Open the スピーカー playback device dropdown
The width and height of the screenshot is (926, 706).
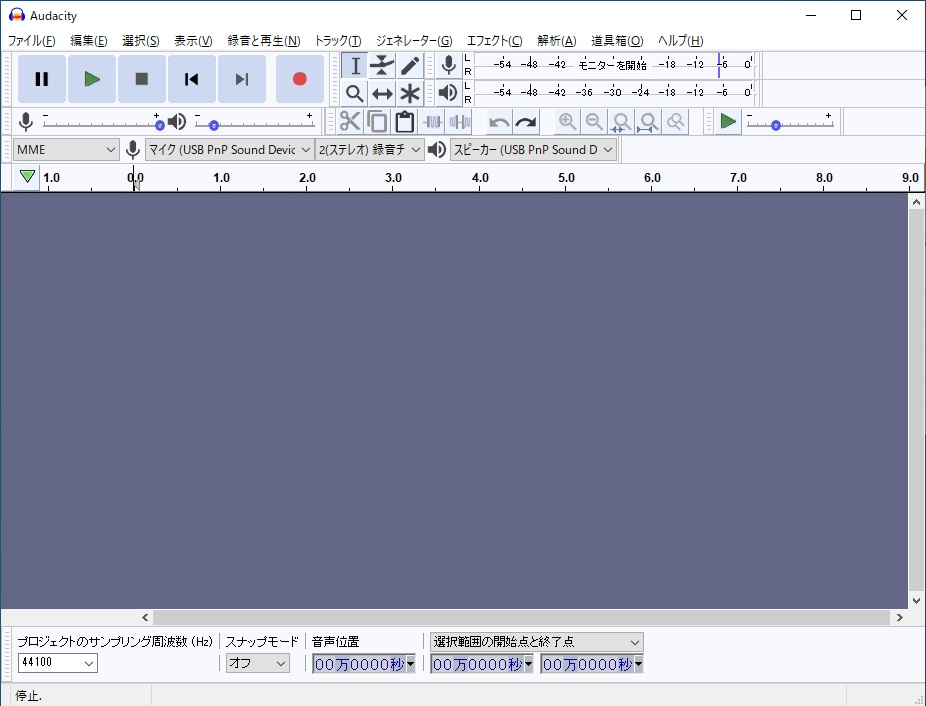point(533,149)
